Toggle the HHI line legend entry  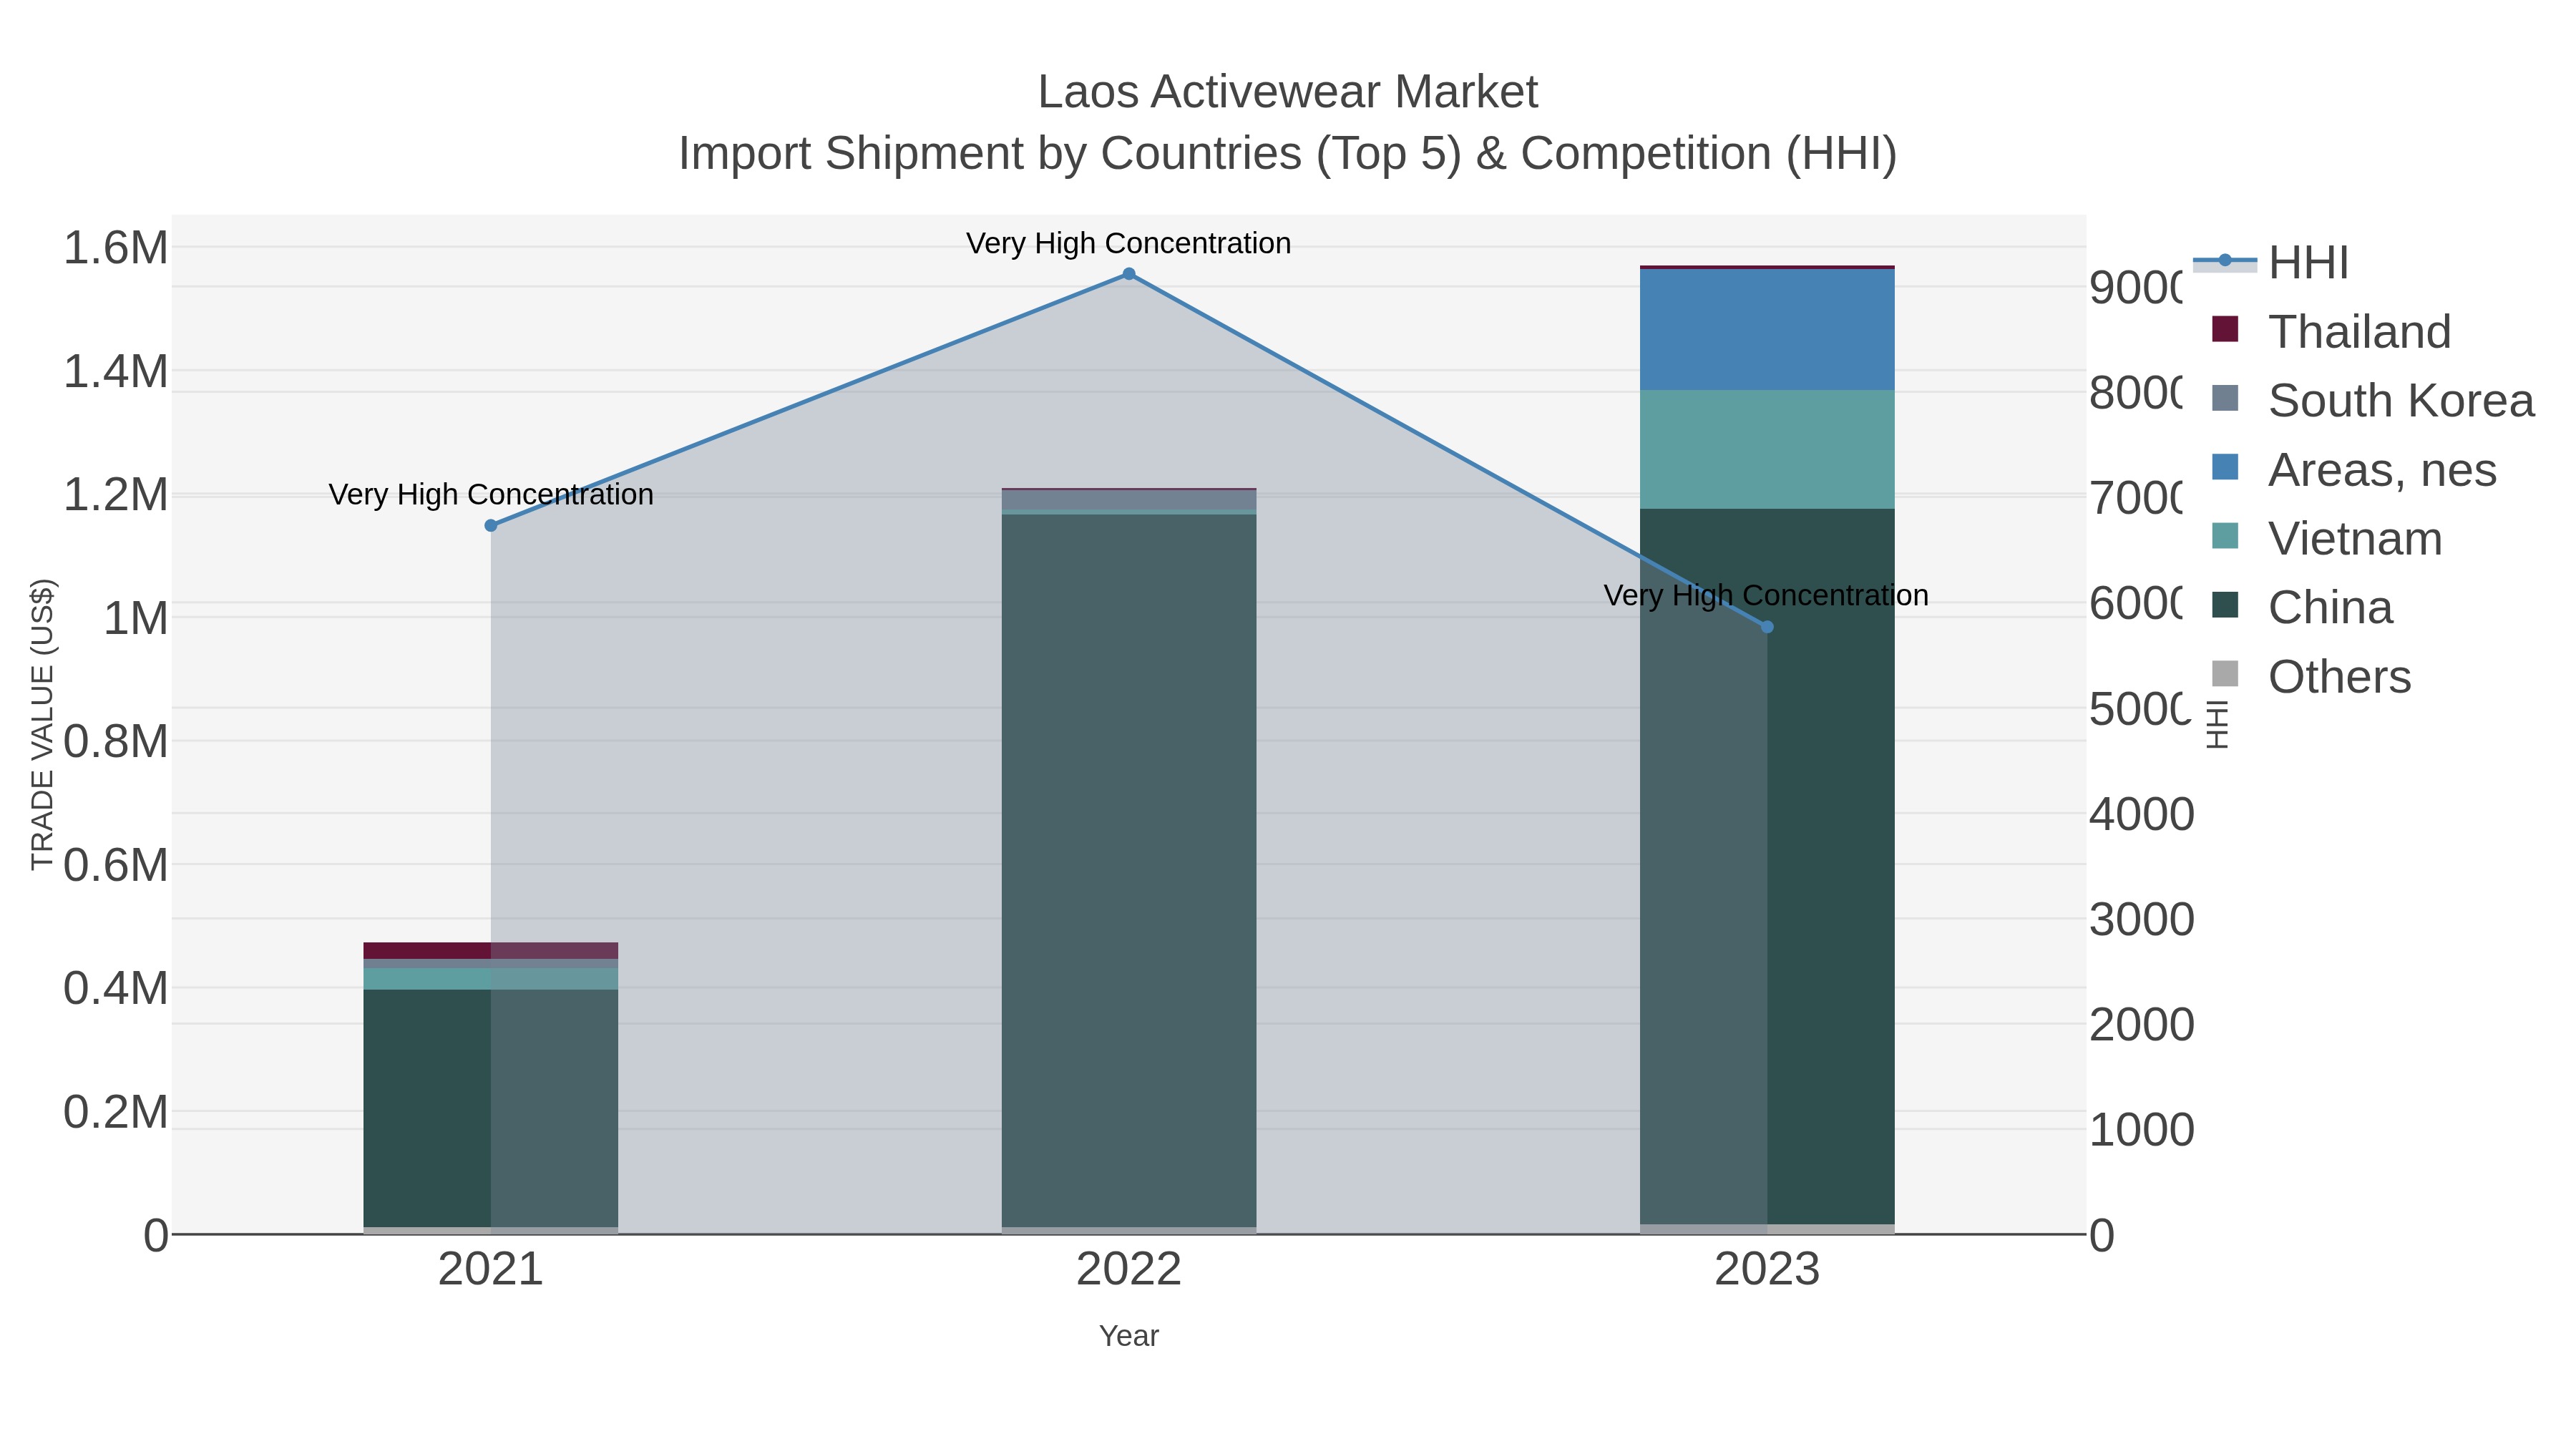[2270, 263]
